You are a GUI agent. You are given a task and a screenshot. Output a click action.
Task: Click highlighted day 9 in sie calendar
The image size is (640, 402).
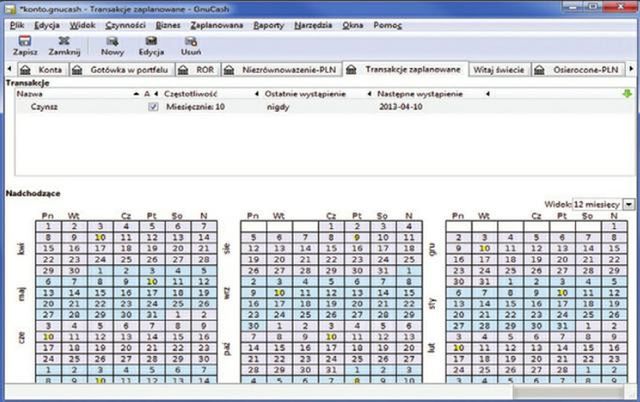357,237
